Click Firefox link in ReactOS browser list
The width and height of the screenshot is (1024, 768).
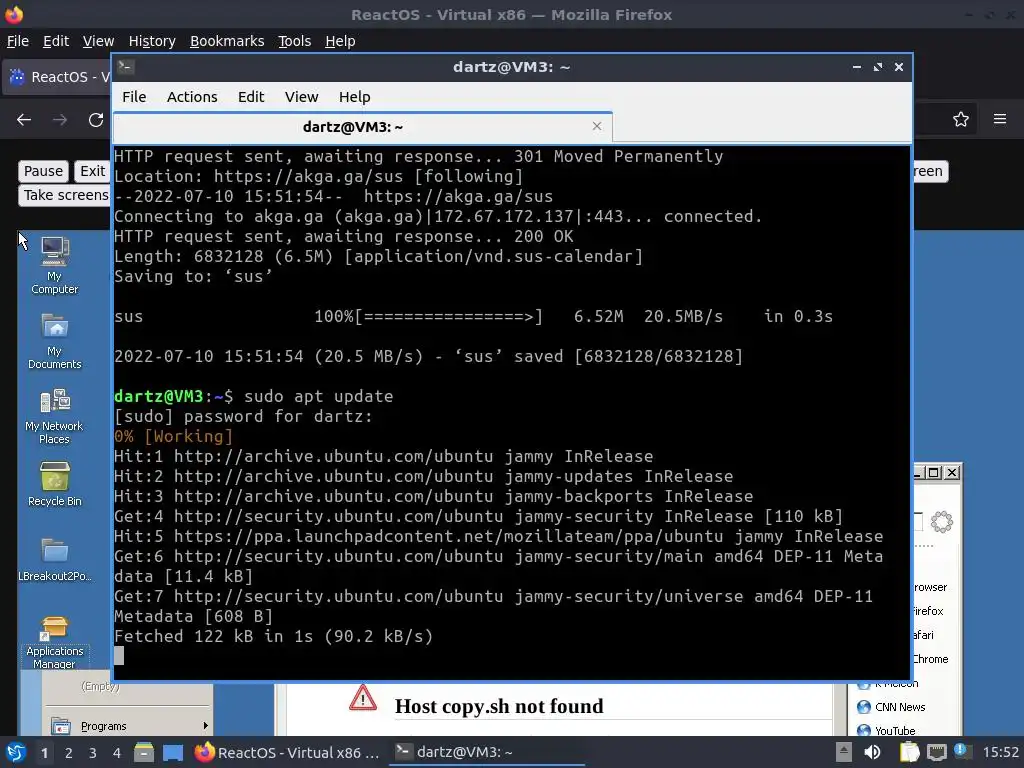coord(928,611)
